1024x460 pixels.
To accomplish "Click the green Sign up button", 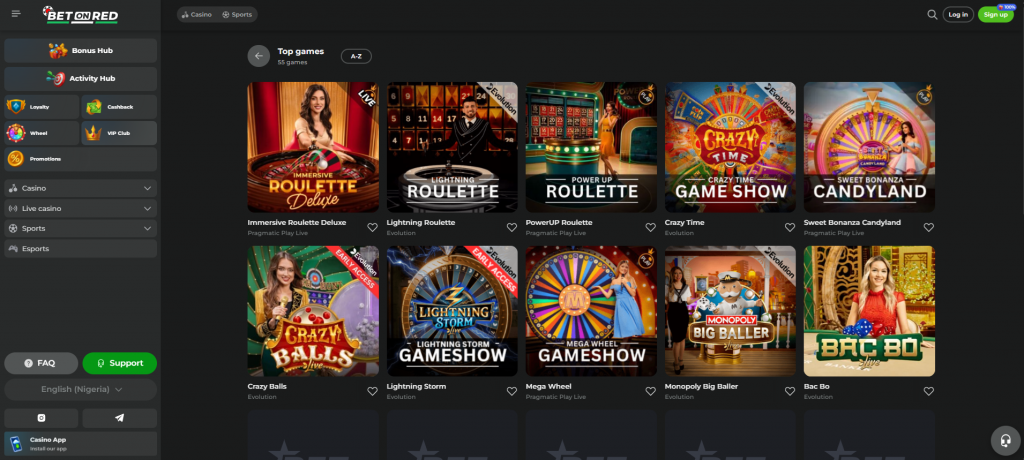I will click(995, 14).
